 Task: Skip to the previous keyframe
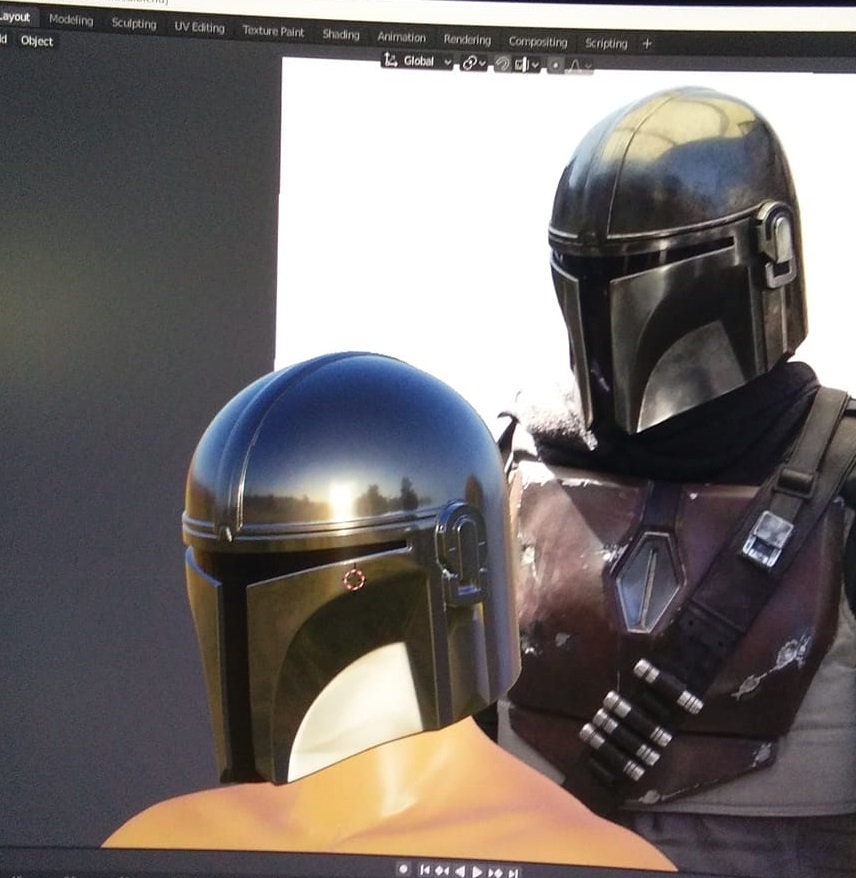(x=442, y=870)
